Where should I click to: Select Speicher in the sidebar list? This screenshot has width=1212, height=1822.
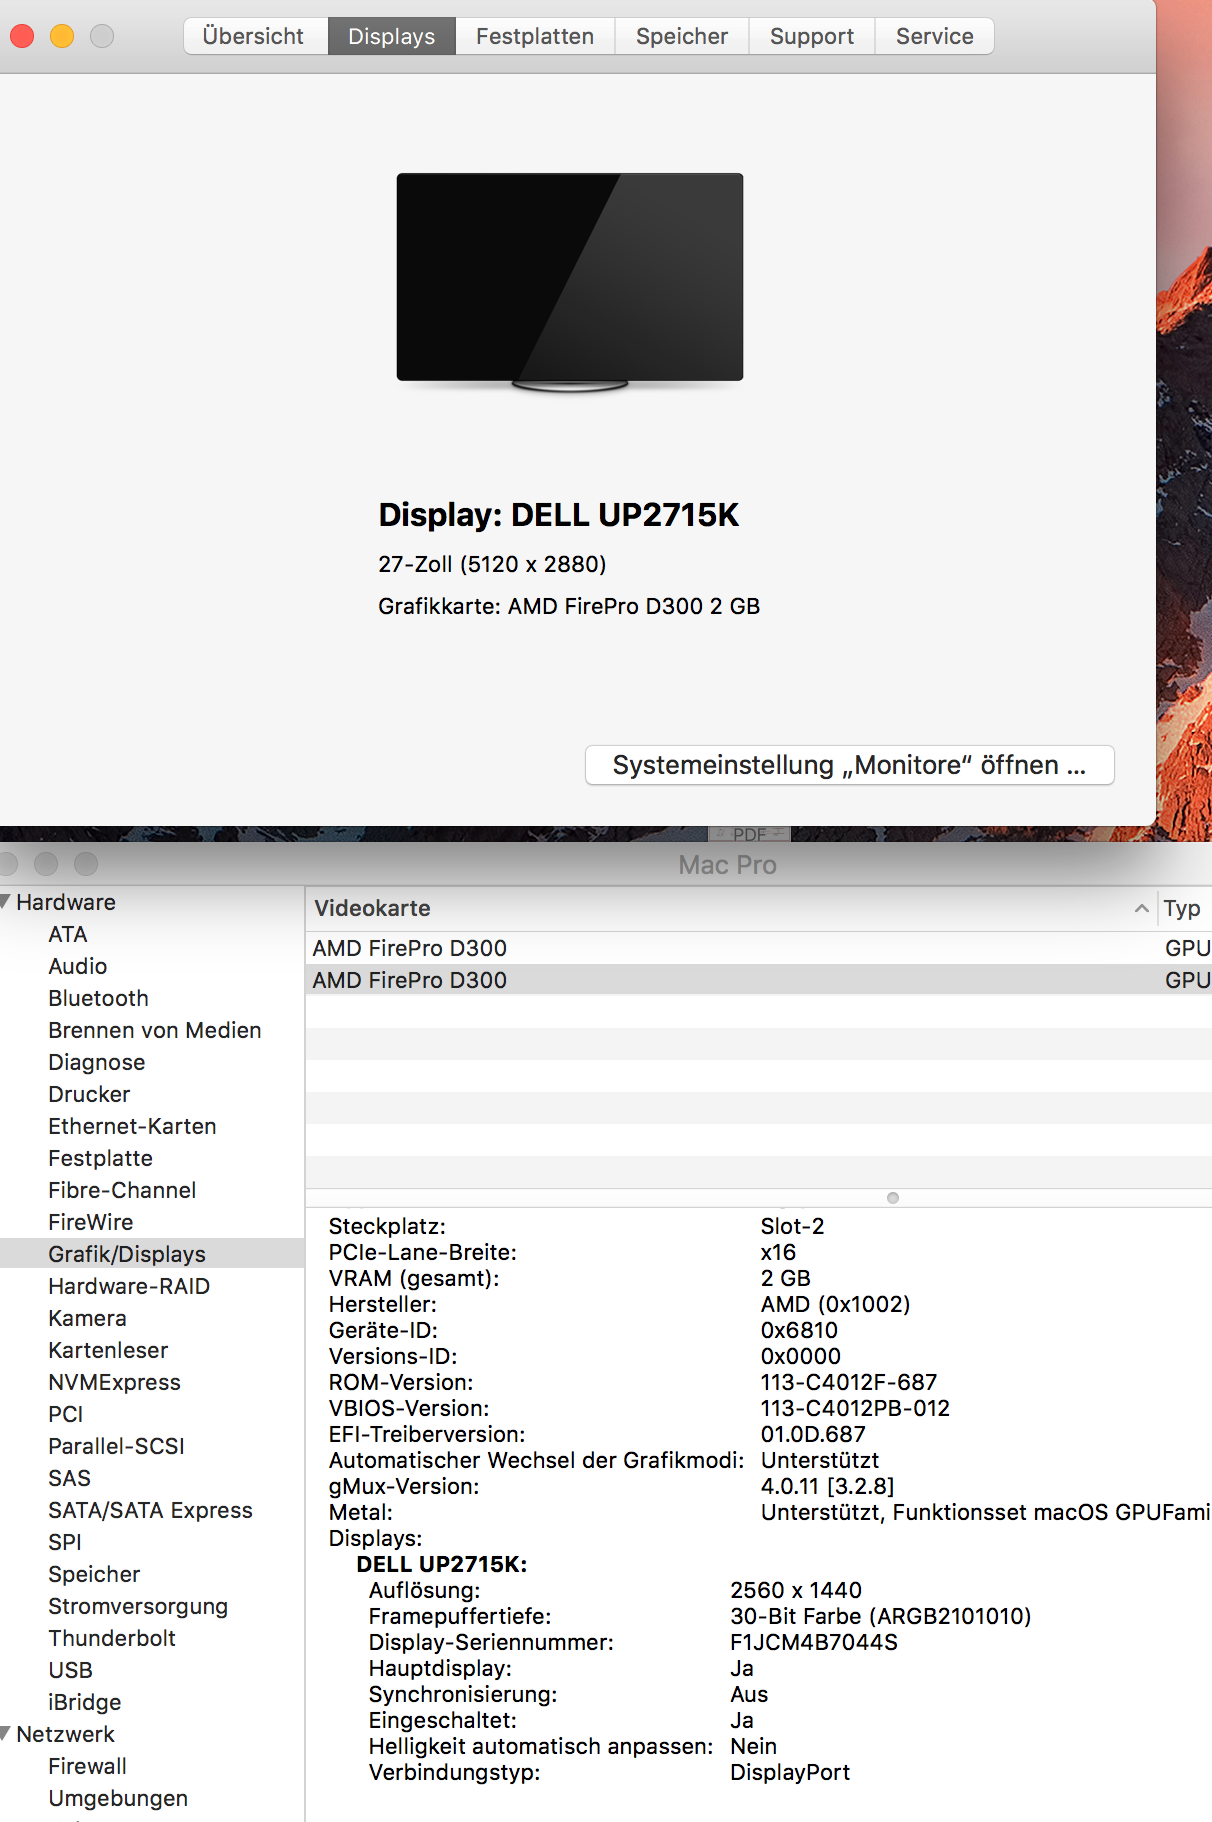coord(94,1574)
